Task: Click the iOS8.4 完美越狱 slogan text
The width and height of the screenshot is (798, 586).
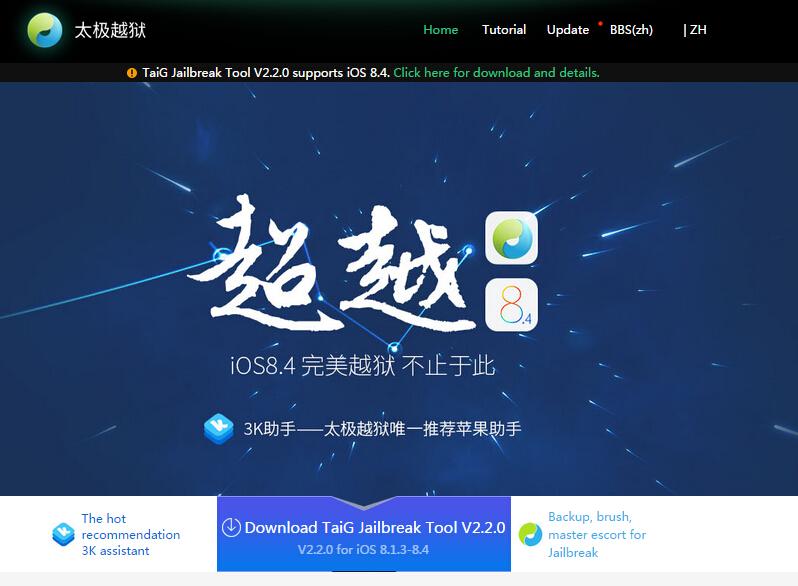Action: pos(362,366)
